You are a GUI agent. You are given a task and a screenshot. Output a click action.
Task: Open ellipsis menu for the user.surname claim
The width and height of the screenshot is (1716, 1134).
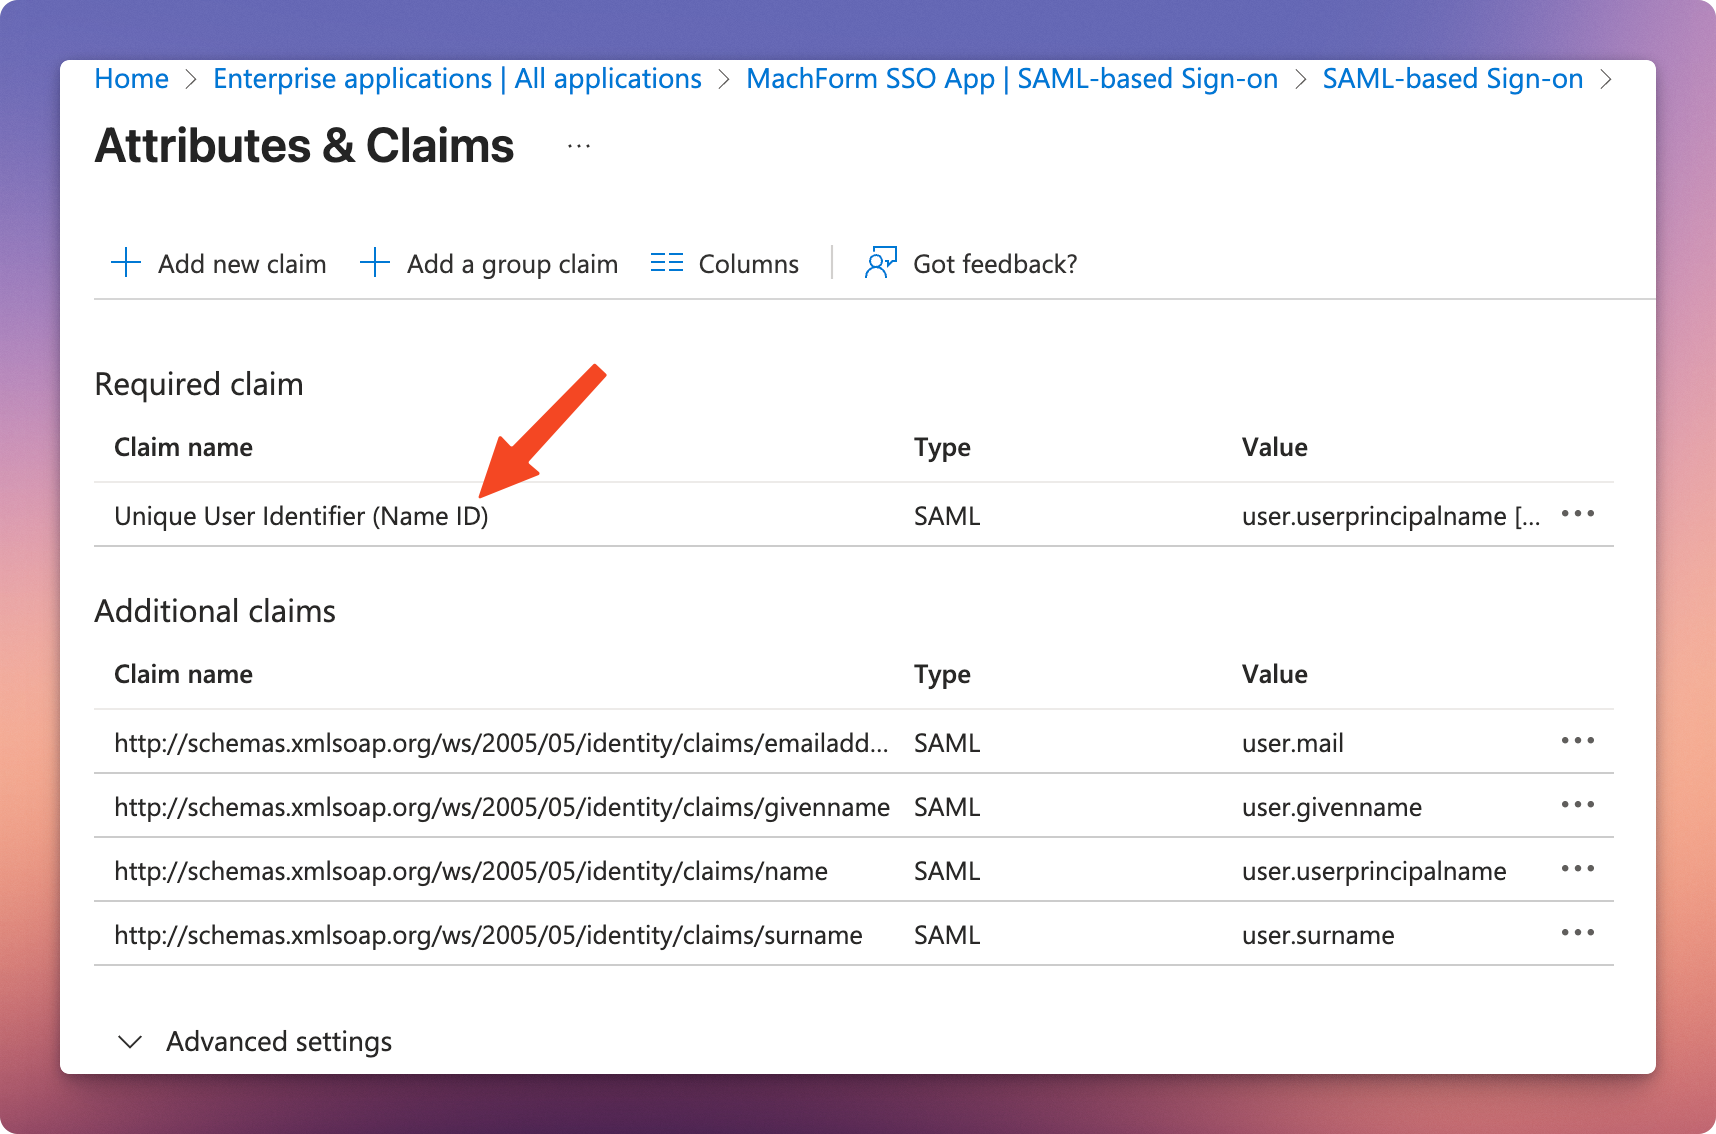point(1577,933)
